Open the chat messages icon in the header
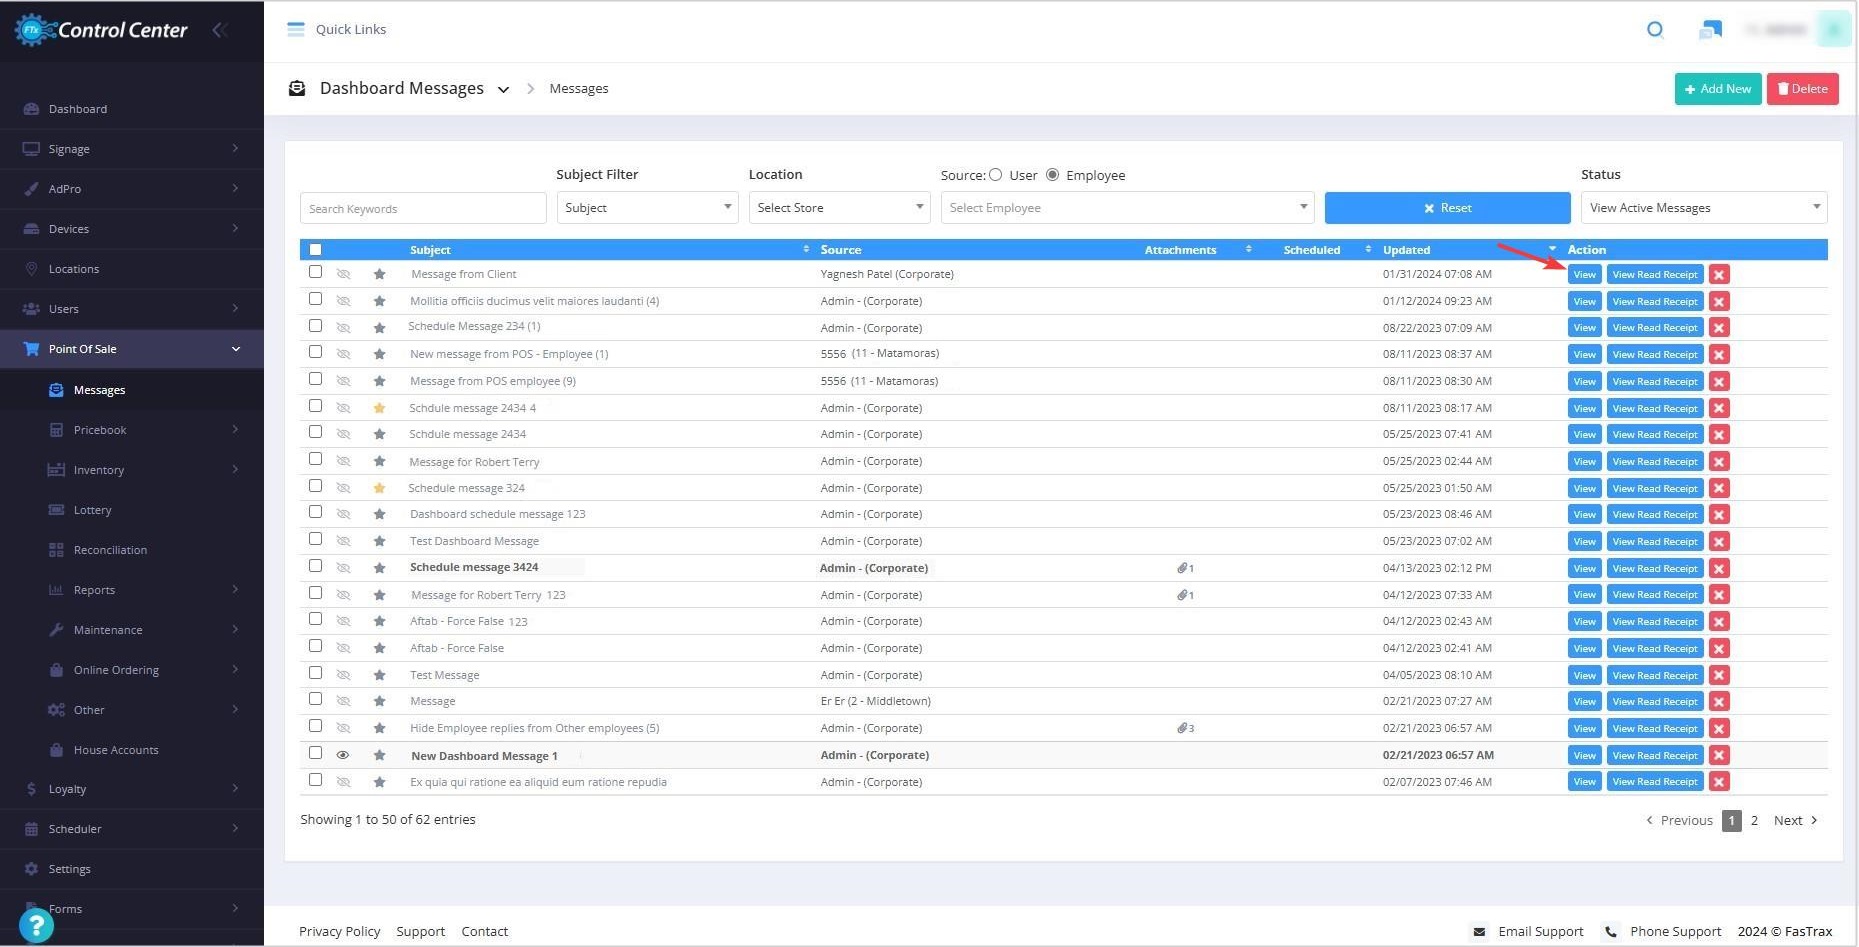 [x=1710, y=30]
